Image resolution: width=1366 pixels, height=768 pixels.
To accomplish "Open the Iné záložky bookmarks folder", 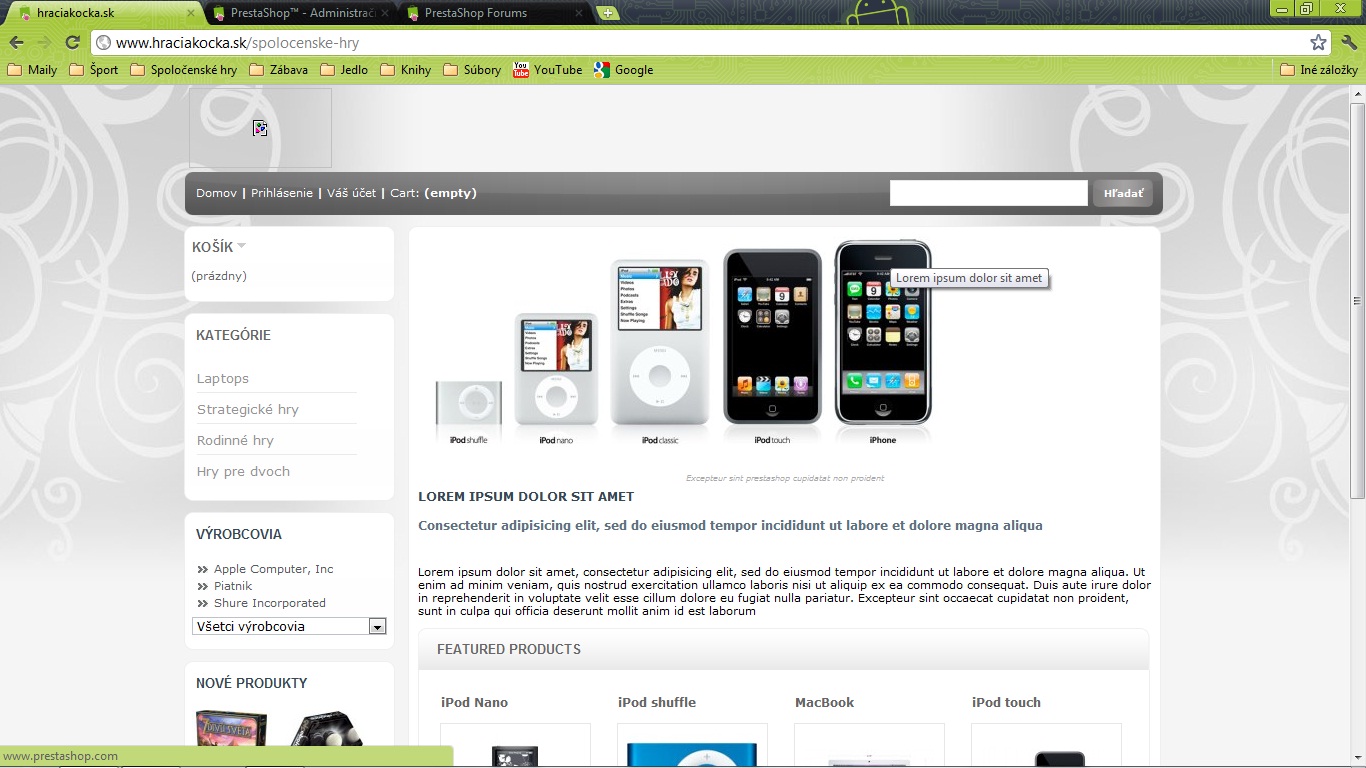I will [x=1319, y=70].
